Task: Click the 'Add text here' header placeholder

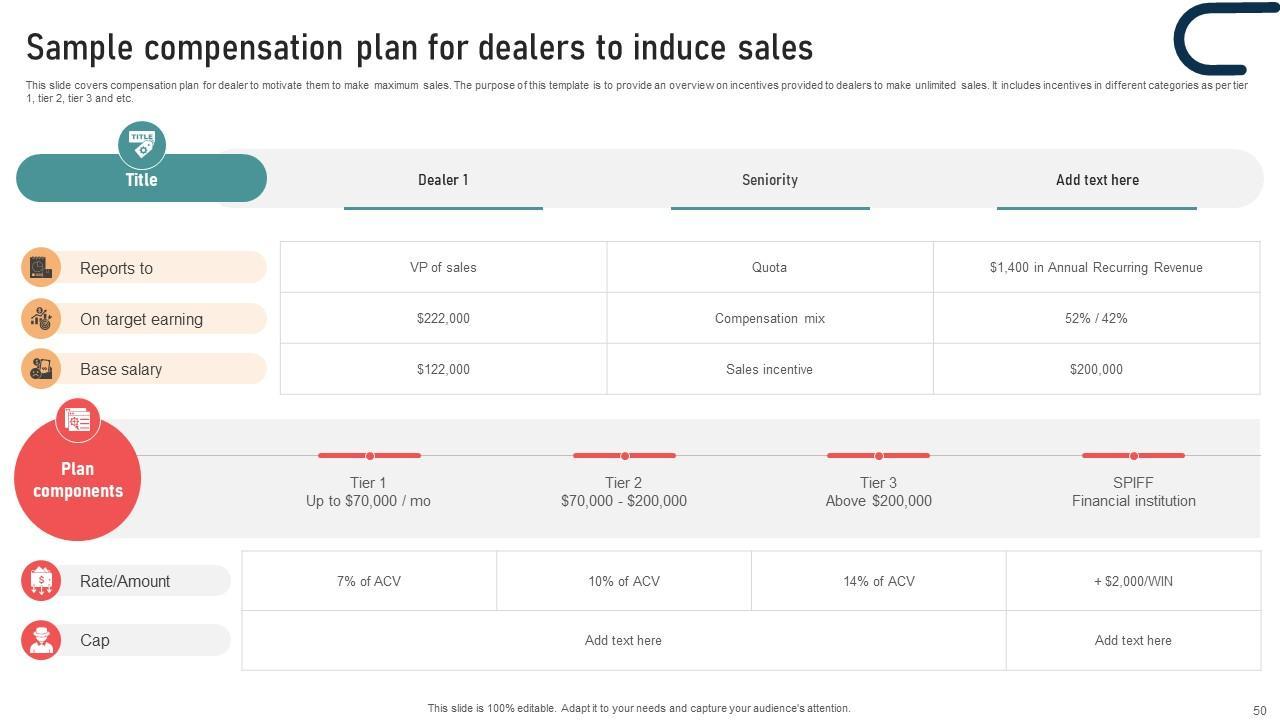Action: (1097, 180)
